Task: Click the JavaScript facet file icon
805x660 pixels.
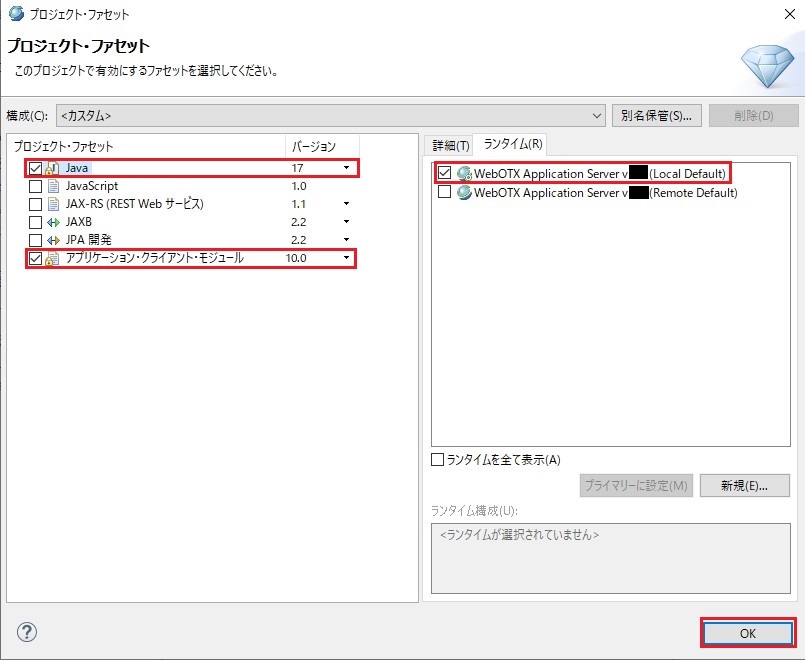Action: click(x=52, y=186)
